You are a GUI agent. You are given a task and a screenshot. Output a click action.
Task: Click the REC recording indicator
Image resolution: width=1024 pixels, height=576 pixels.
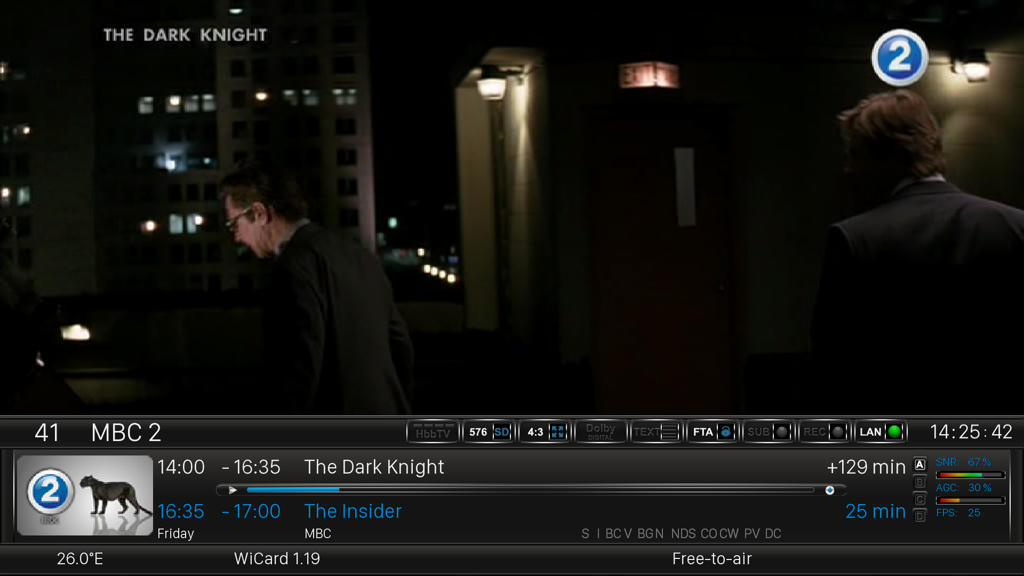click(x=824, y=432)
